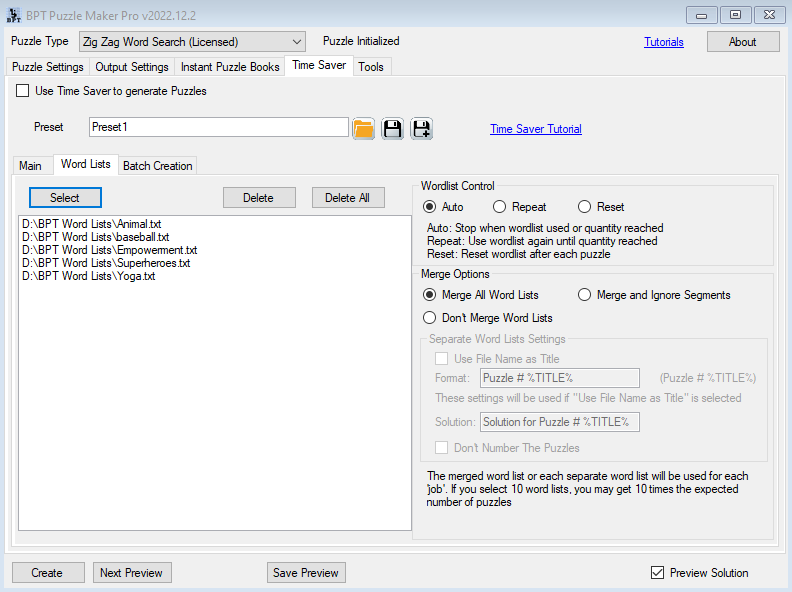
Task: Switch to the Instant Puzzle Books tab
Action: pos(230,67)
